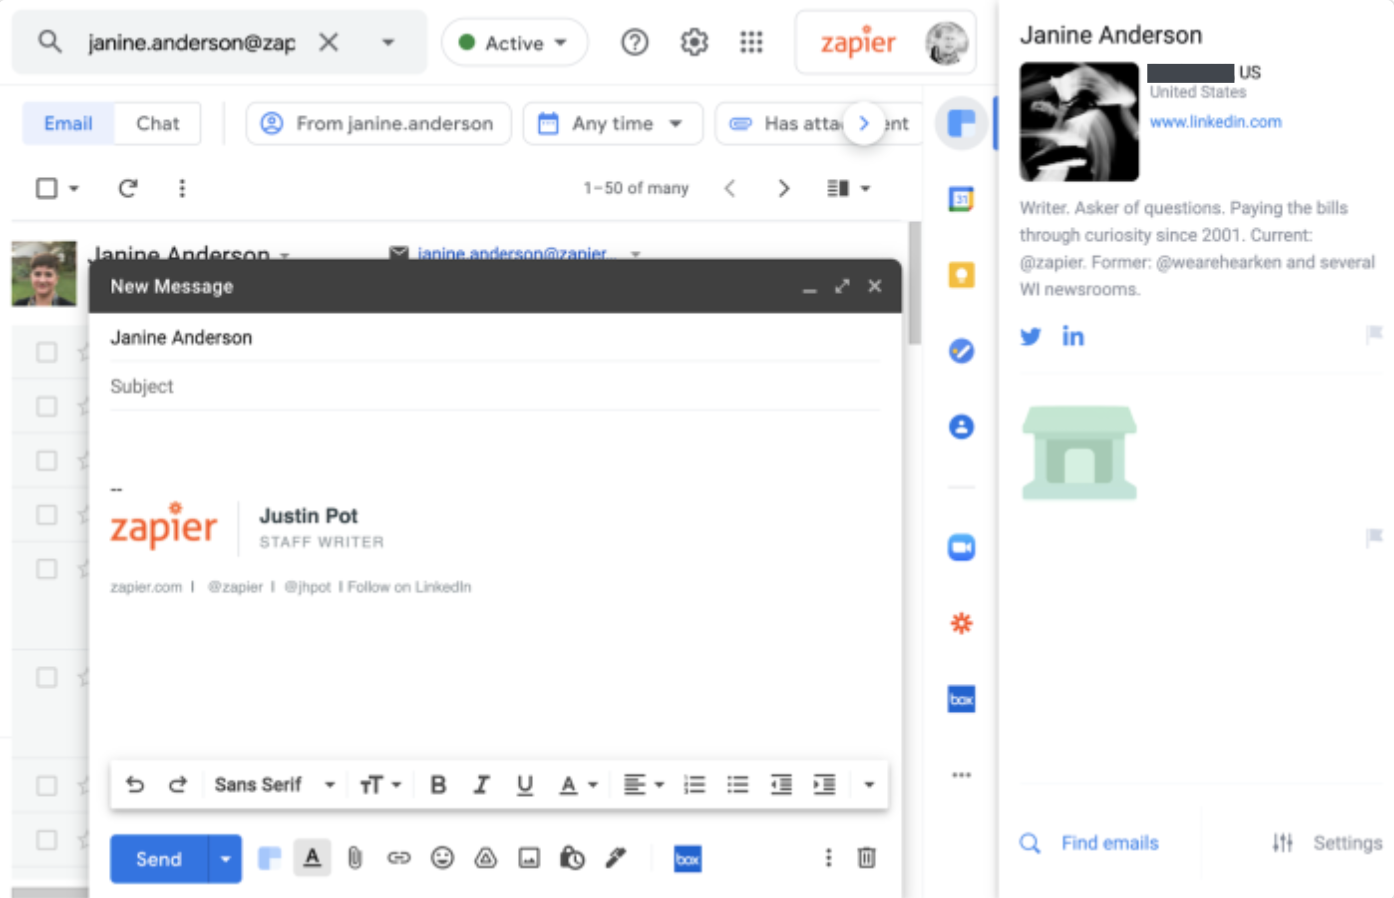Undo the last edit in the compose toolbar
Image resolution: width=1394 pixels, height=898 pixels.
coord(135,785)
